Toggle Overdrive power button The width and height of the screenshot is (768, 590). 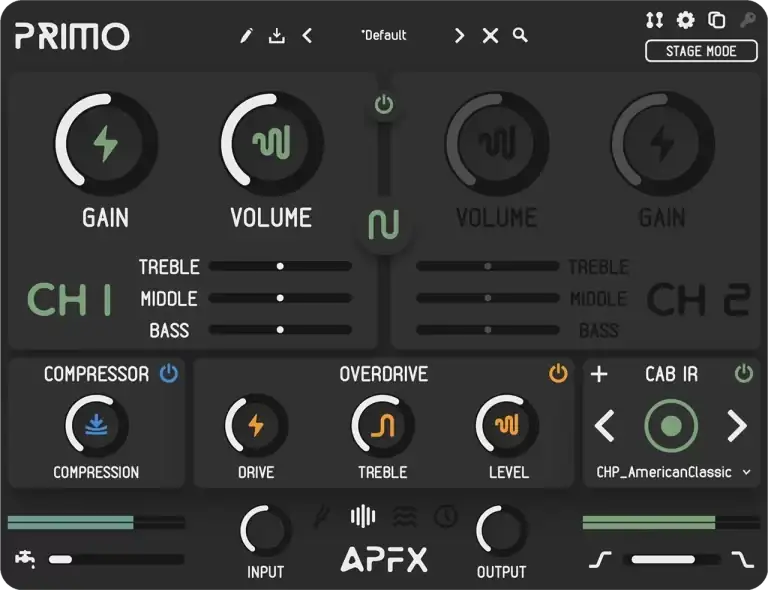pos(558,374)
